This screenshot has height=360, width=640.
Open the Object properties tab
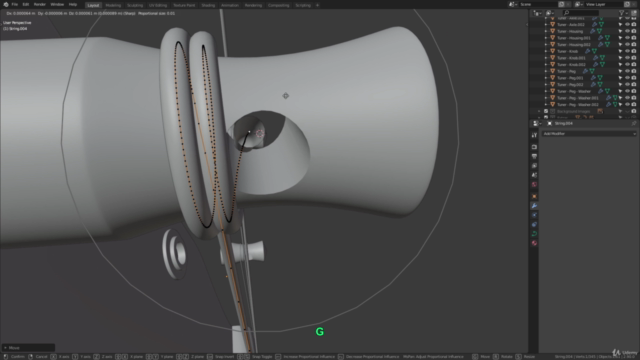[x=534, y=196]
